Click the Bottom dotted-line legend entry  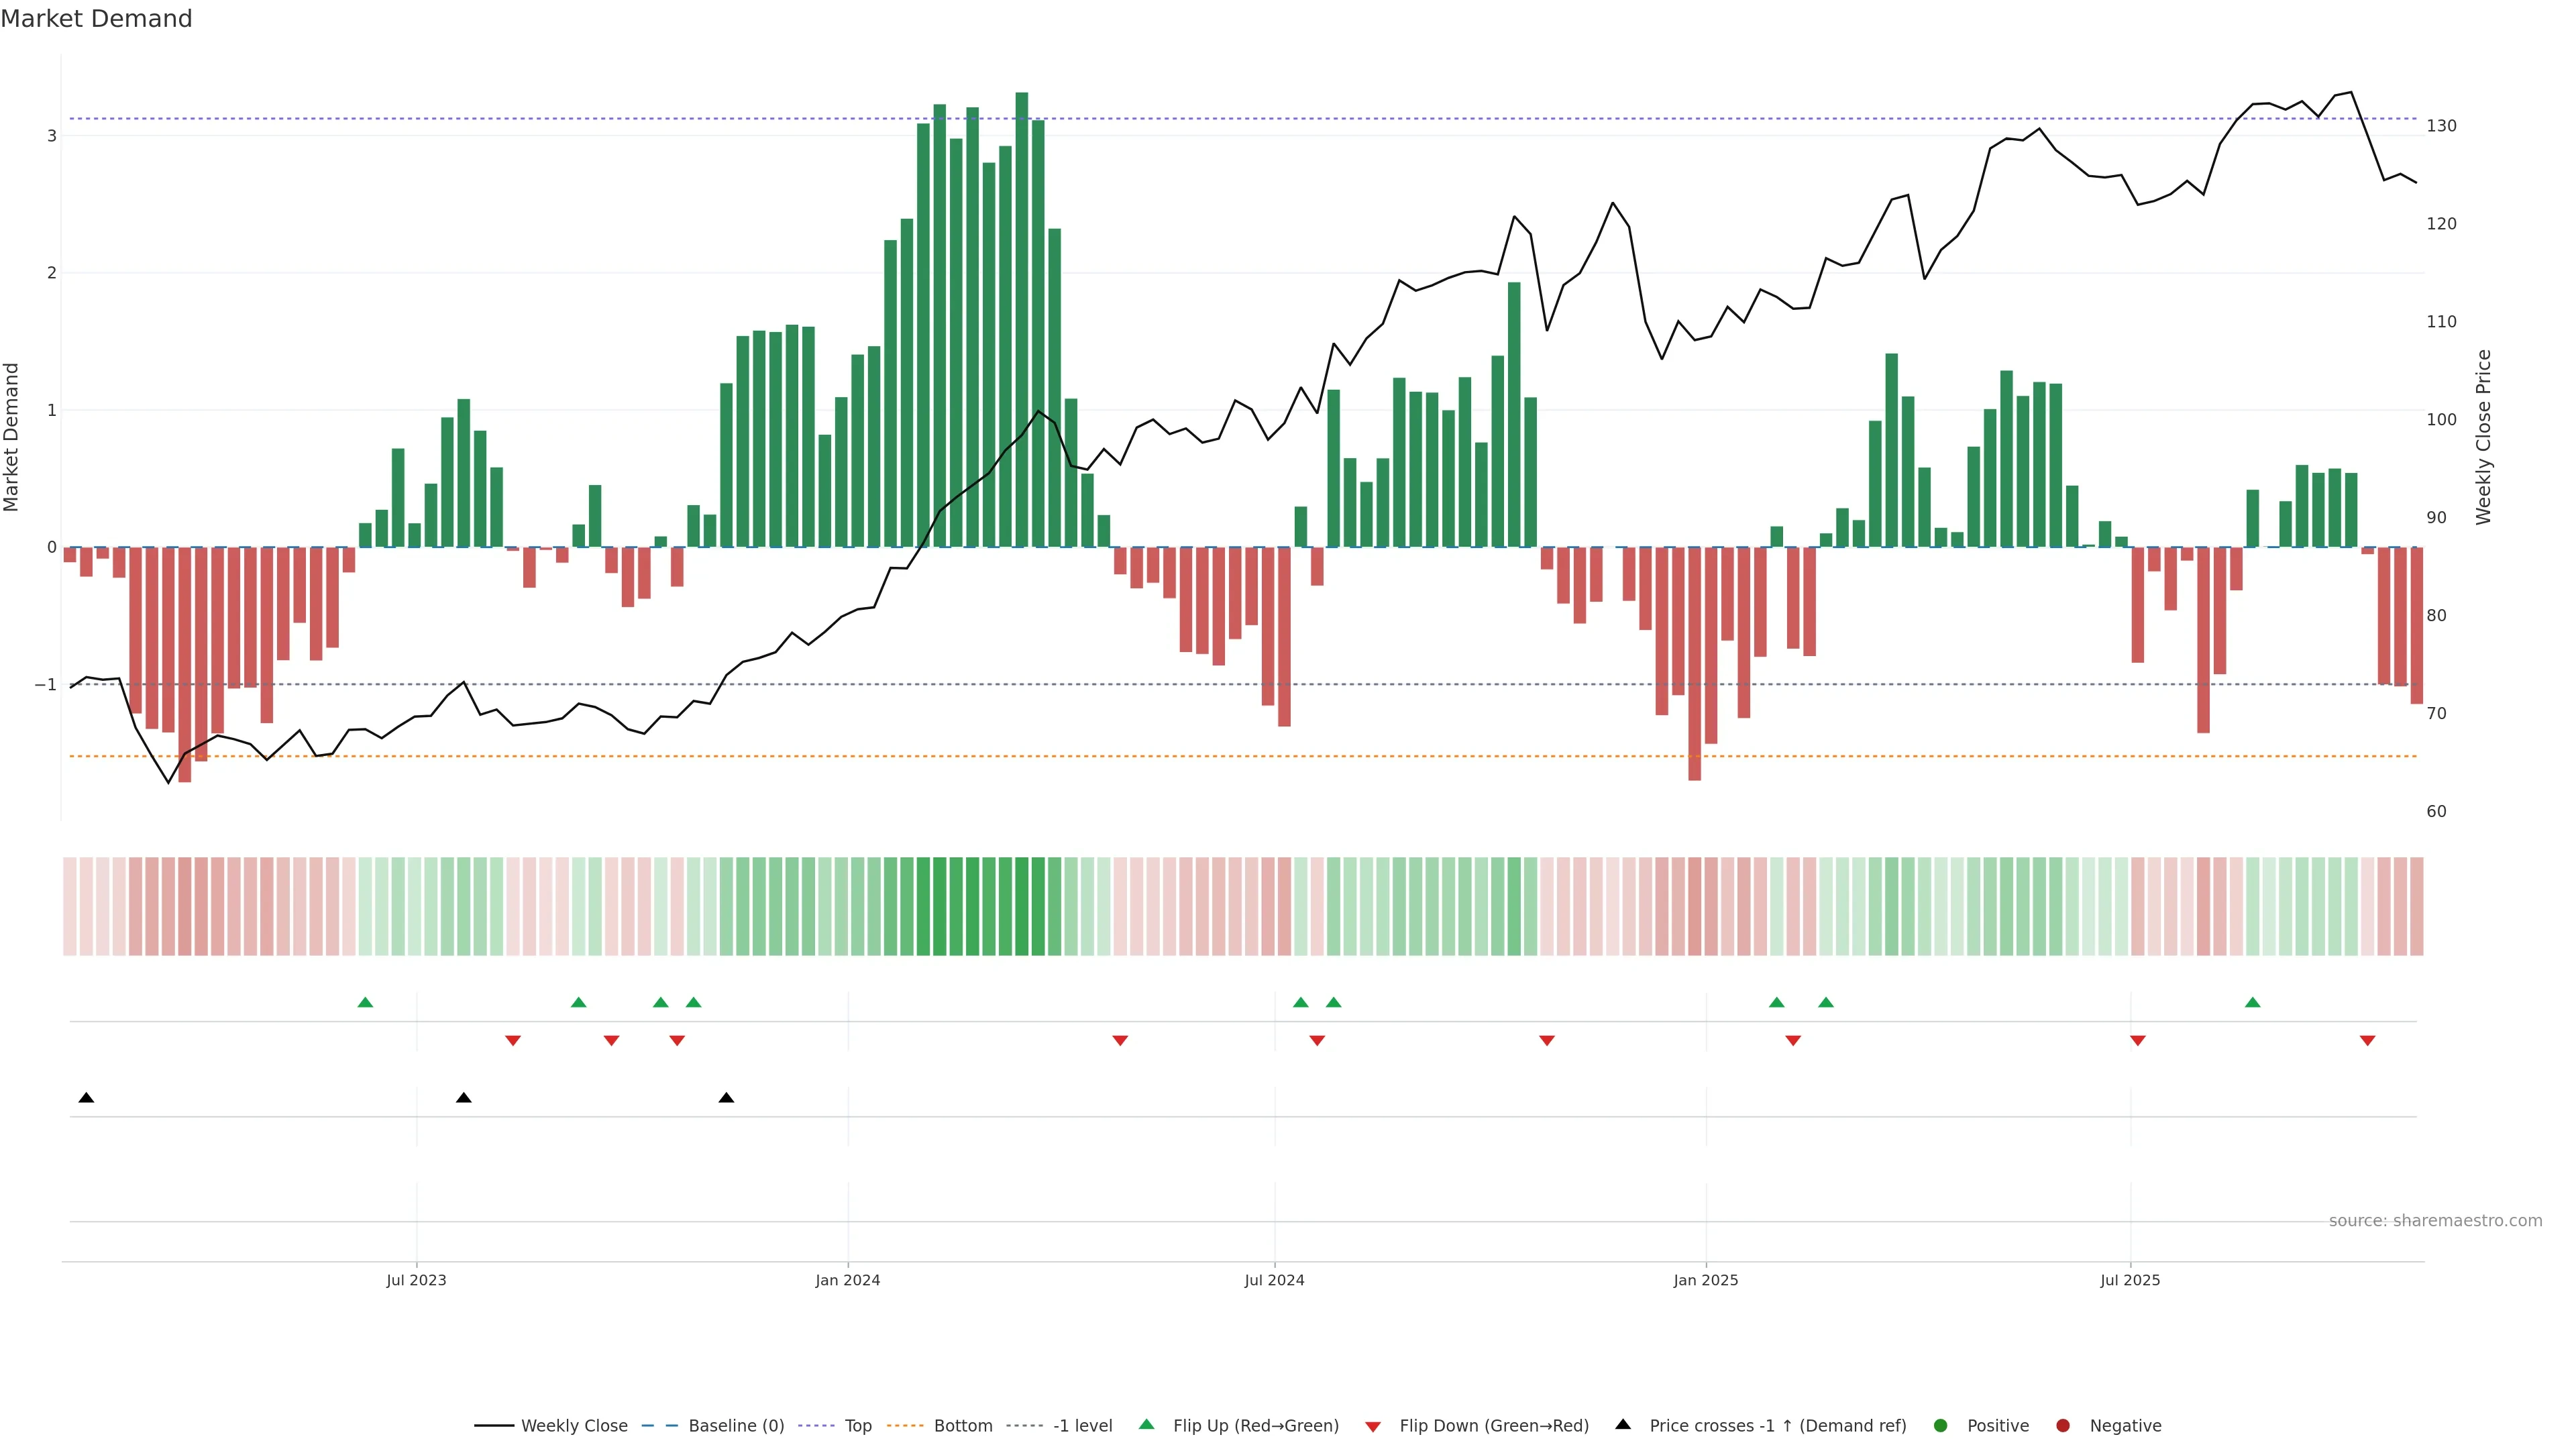[962, 1426]
